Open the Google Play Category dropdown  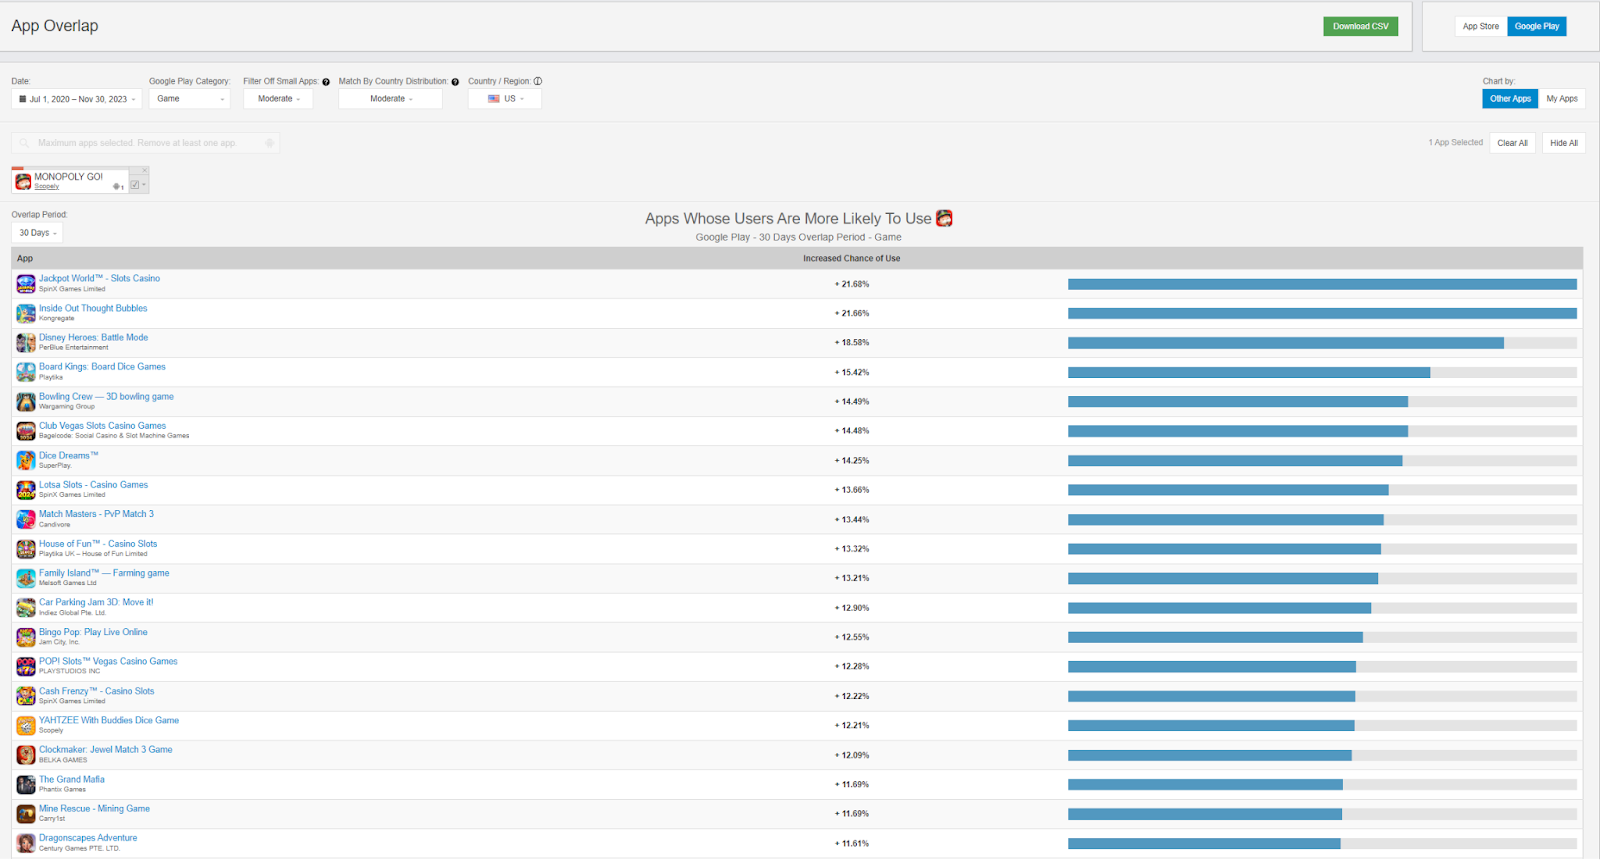189,99
